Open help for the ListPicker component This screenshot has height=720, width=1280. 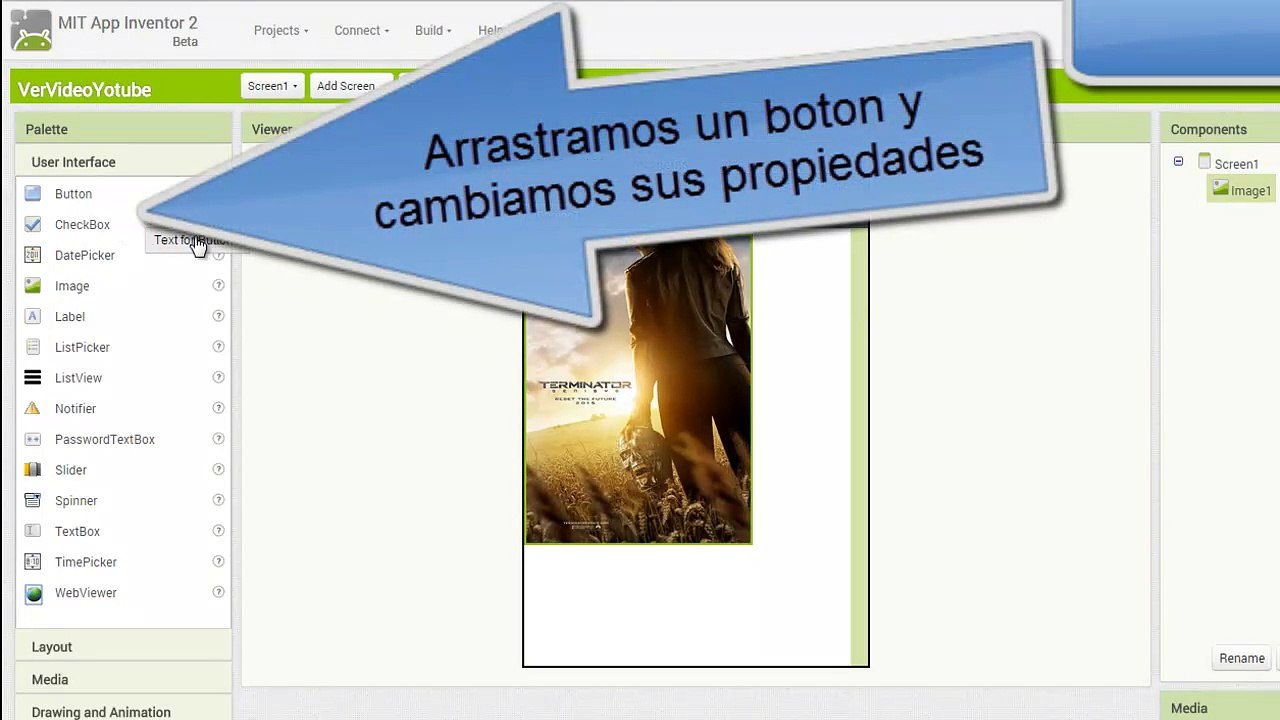tap(218, 347)
